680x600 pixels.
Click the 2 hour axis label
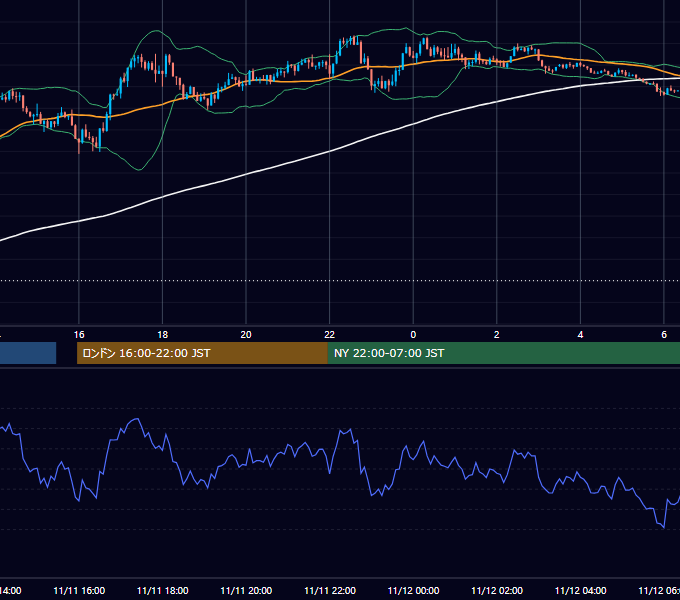click(x=497, y=335)
